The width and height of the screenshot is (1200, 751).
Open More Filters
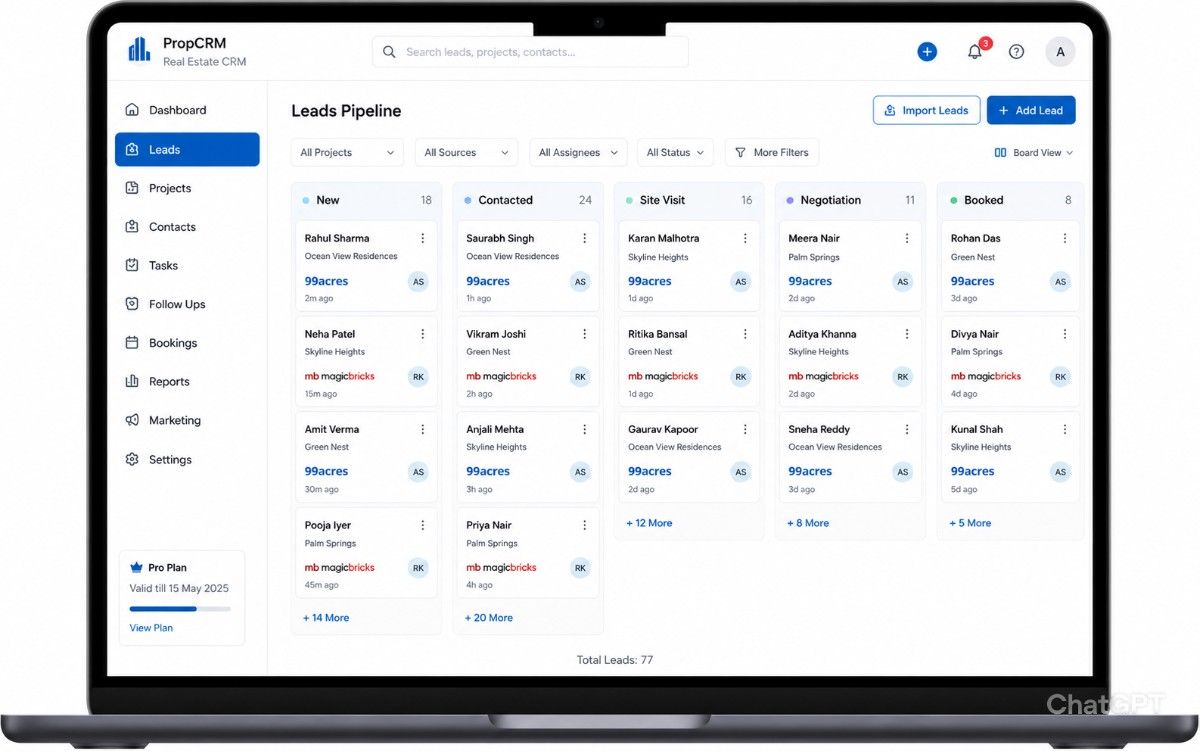[772, 153]
